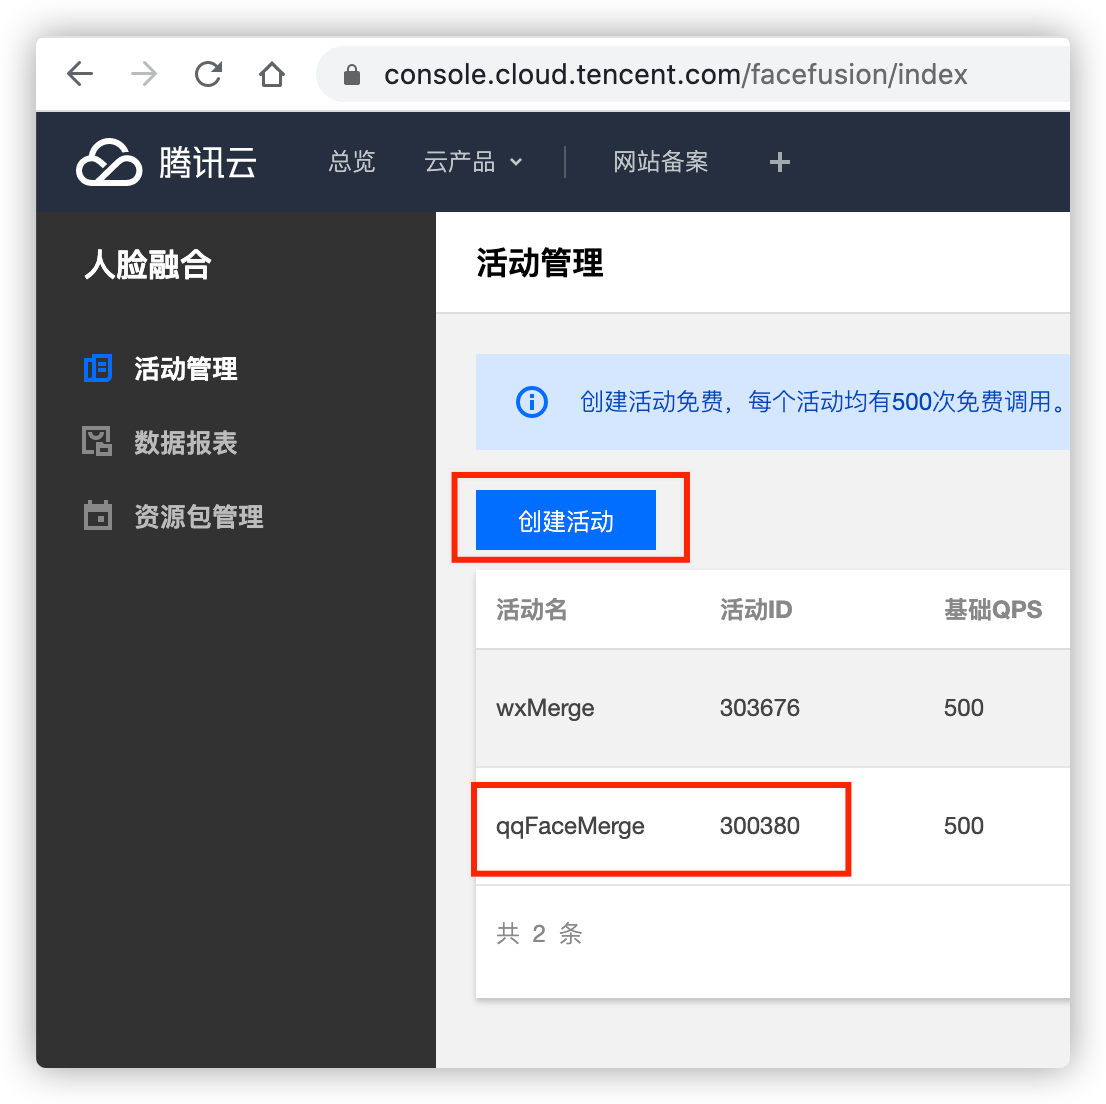Click the 资源包管理 calendar icon
The height and width of the screenshot is (1104, 1106).
pos(97,515)
